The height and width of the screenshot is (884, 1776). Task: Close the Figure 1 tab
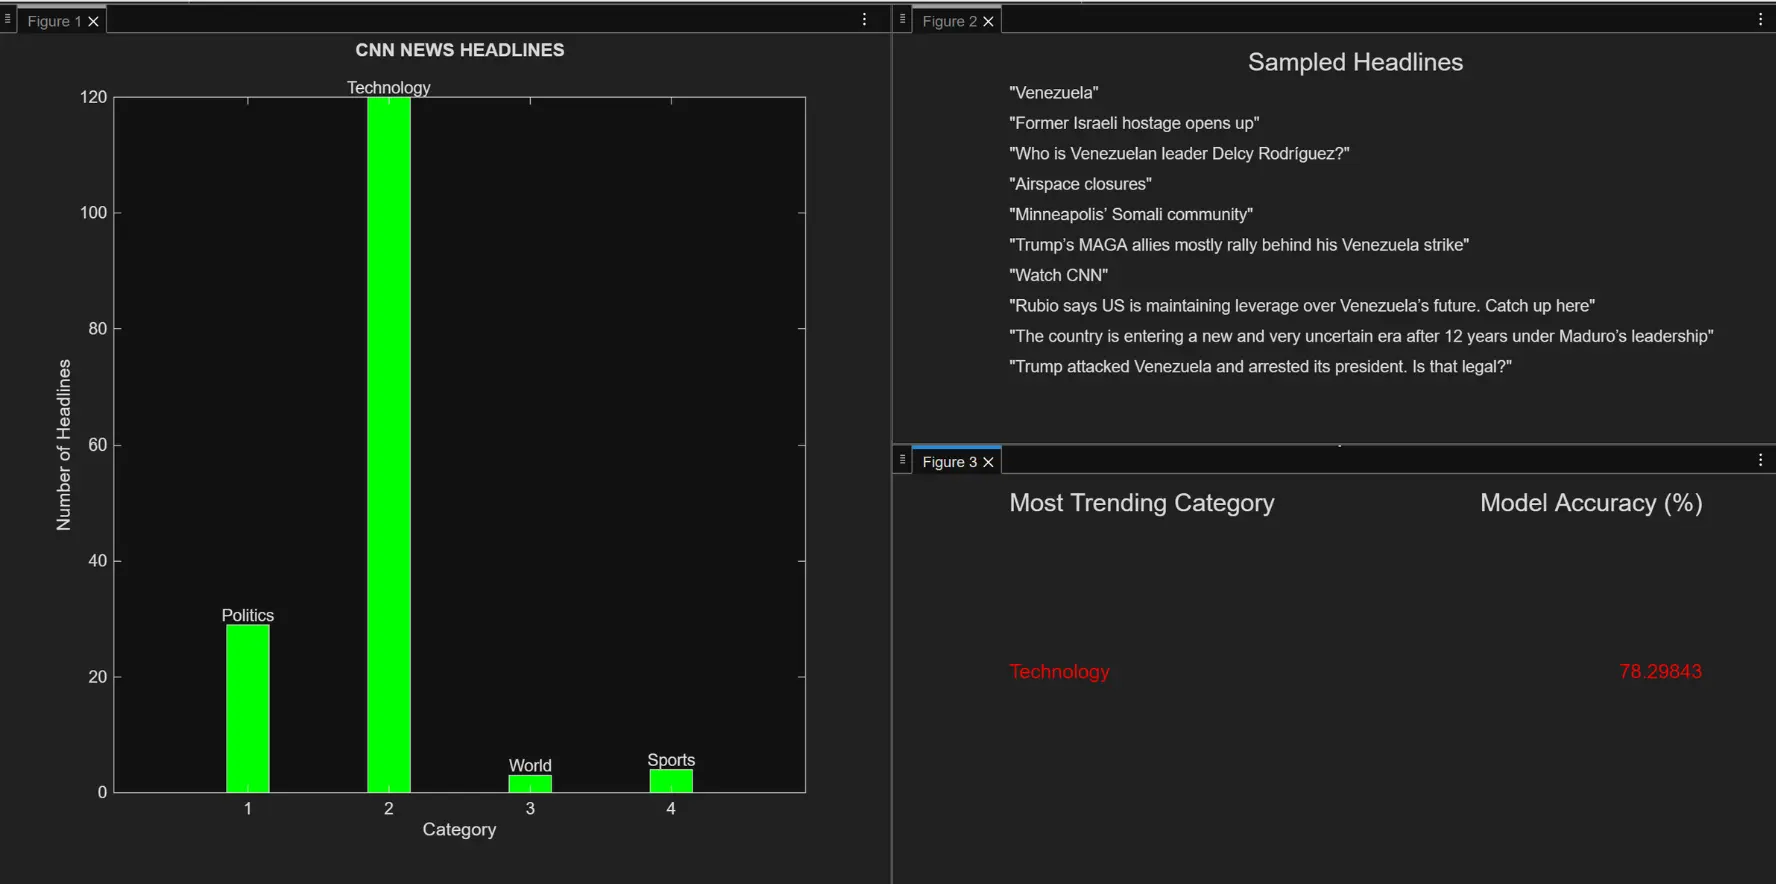[94, 21]
